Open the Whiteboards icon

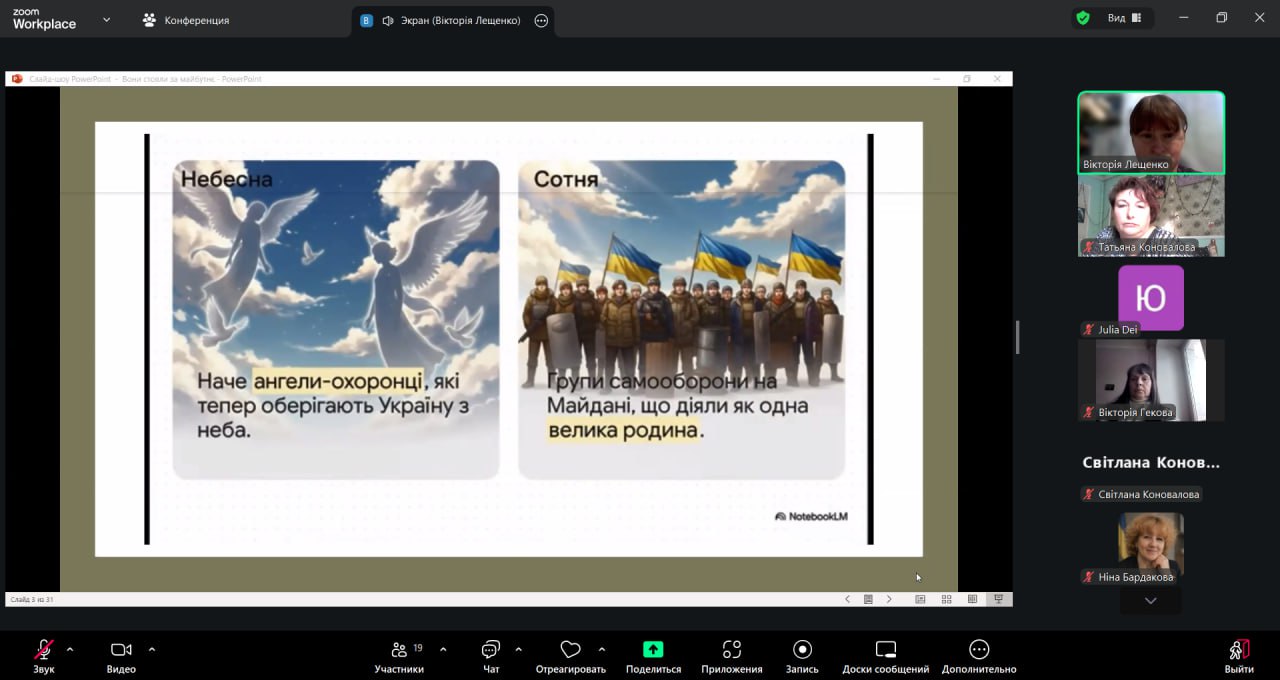tap(885, 650)
